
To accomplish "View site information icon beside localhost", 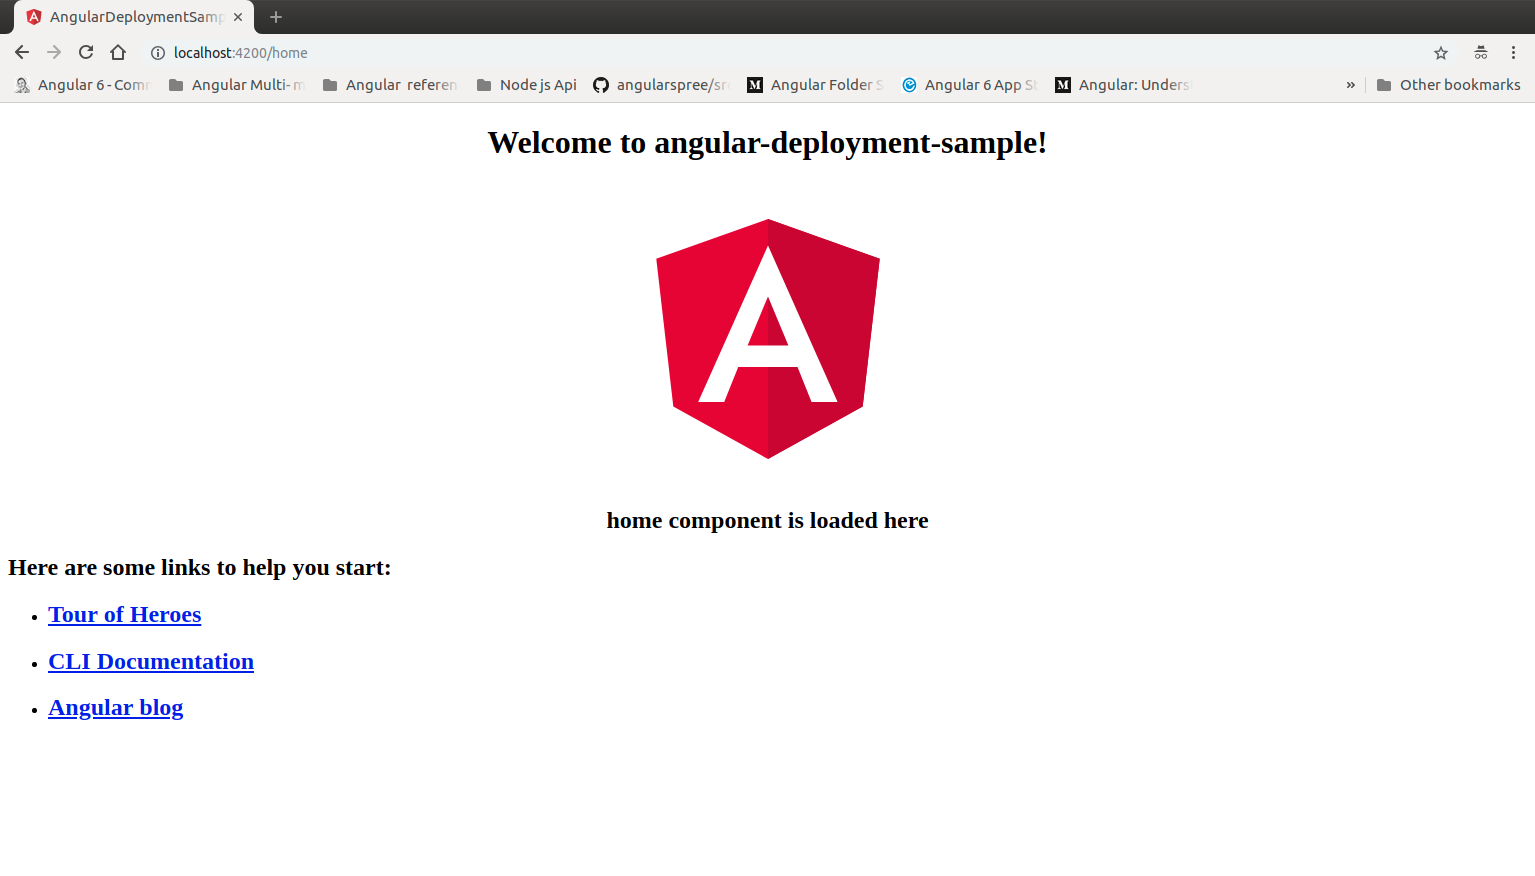I will click(x=158, y=53).
